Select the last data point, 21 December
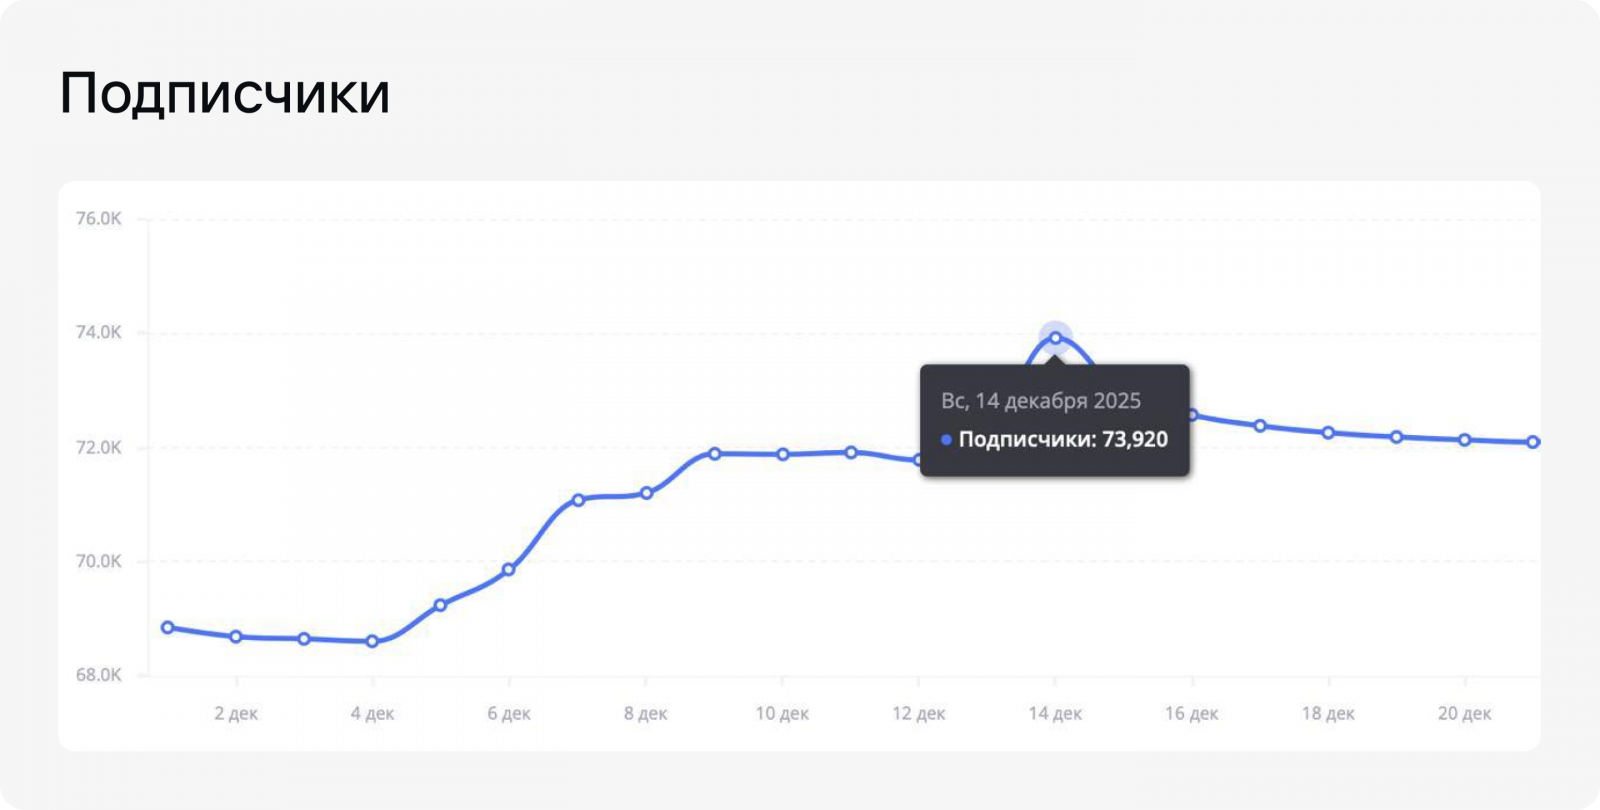Viewport: 1600px width, 810px height. click(x=1533, y=442)
